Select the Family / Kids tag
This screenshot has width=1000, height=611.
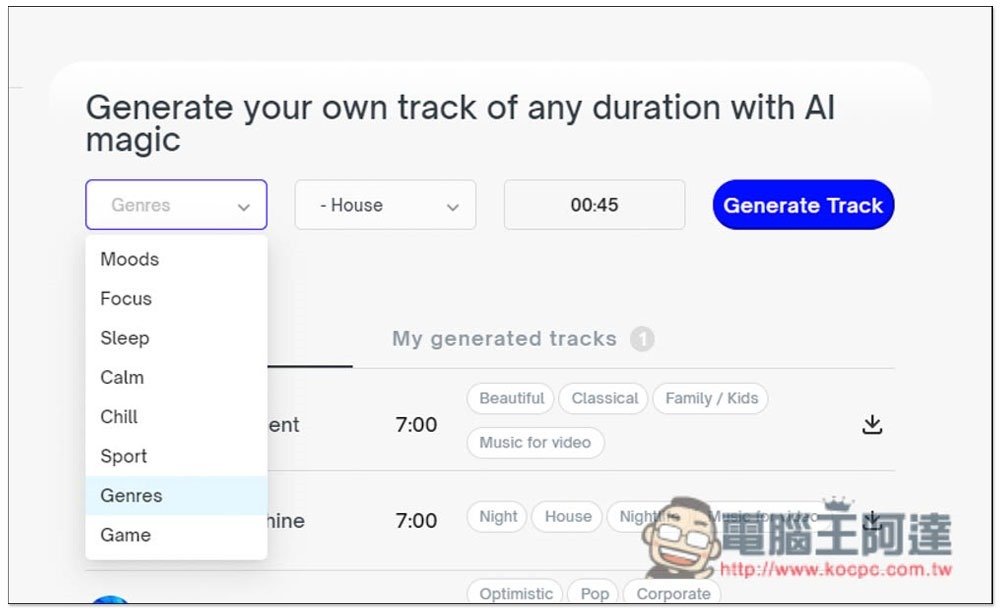711,398
